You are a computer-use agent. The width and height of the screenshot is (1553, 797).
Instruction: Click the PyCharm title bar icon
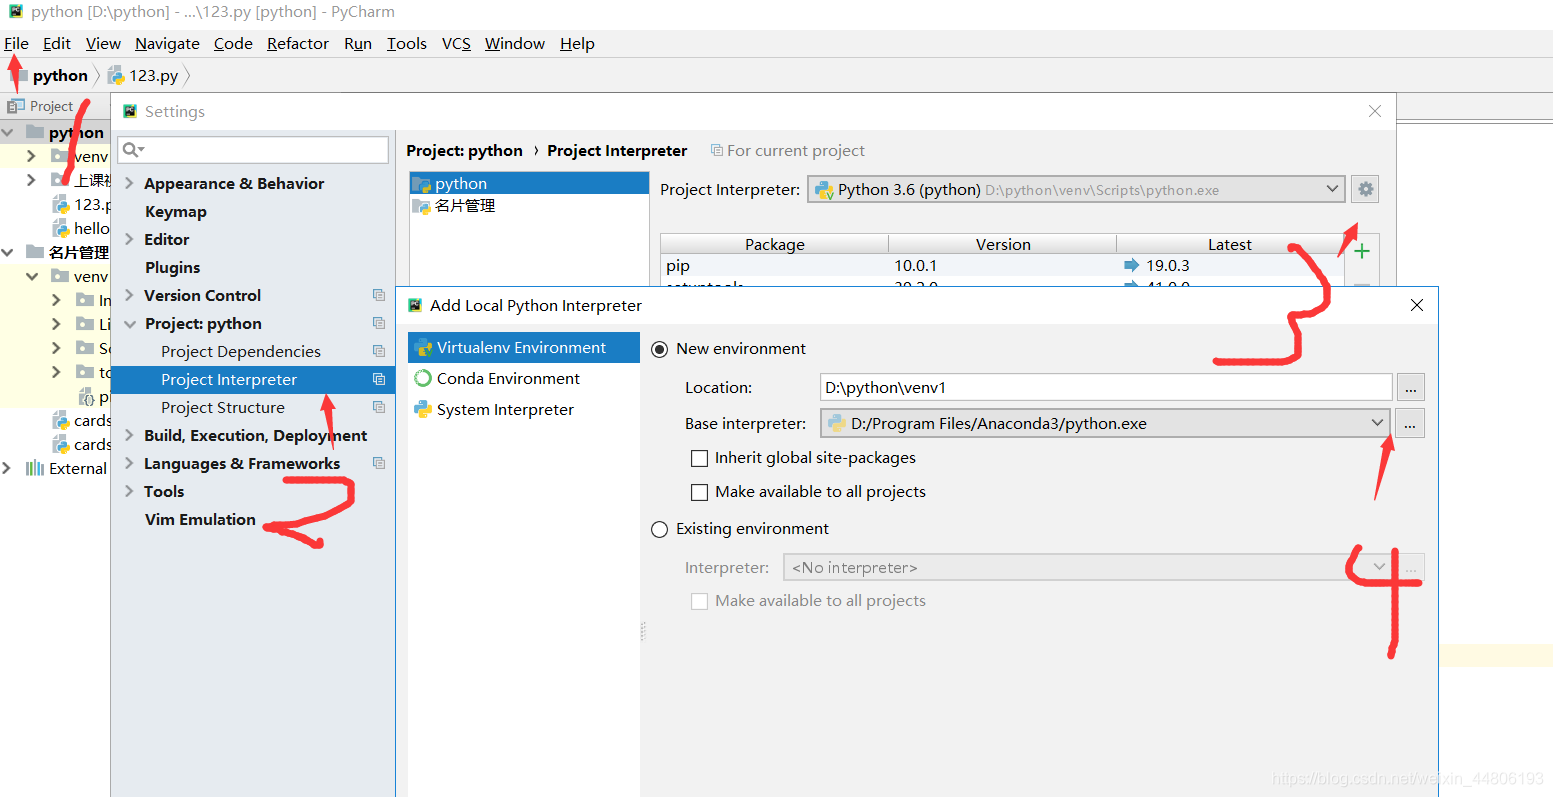pos(16,12)
